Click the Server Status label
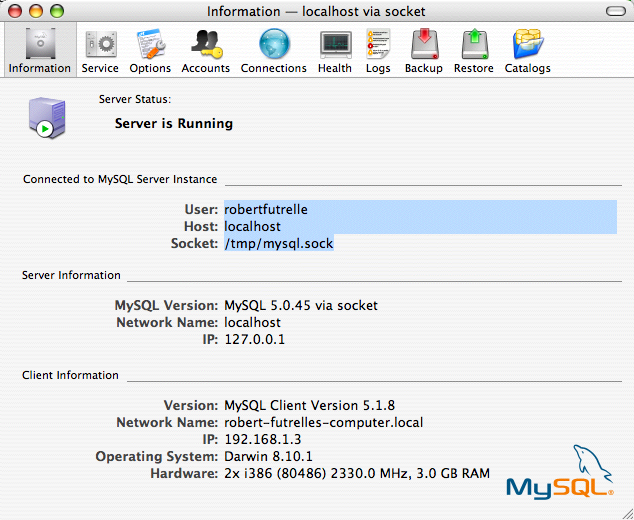 tap(135, 99)
